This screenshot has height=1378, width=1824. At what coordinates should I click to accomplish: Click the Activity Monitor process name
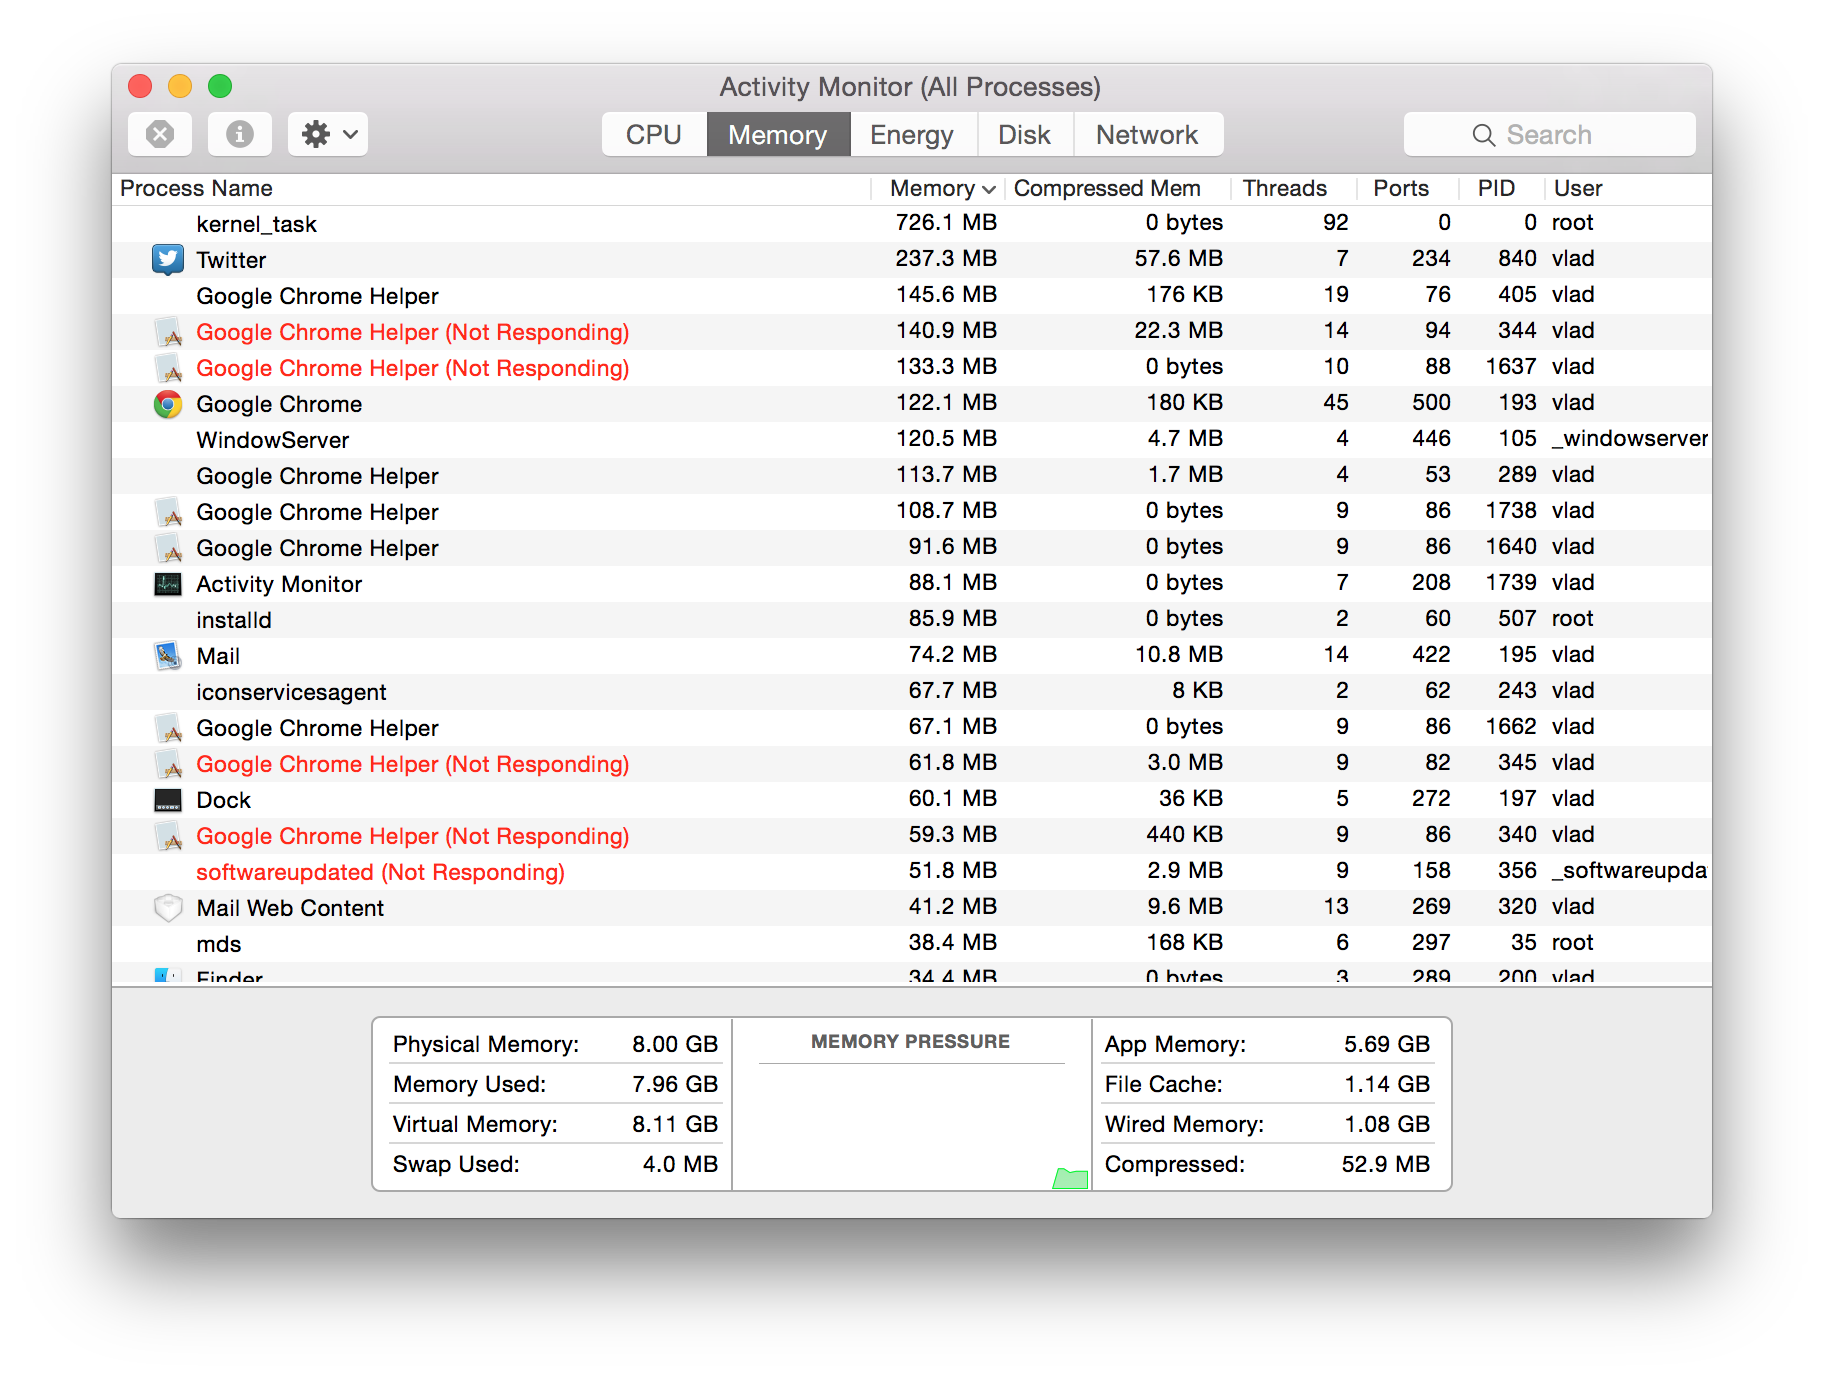pos(279,584)
